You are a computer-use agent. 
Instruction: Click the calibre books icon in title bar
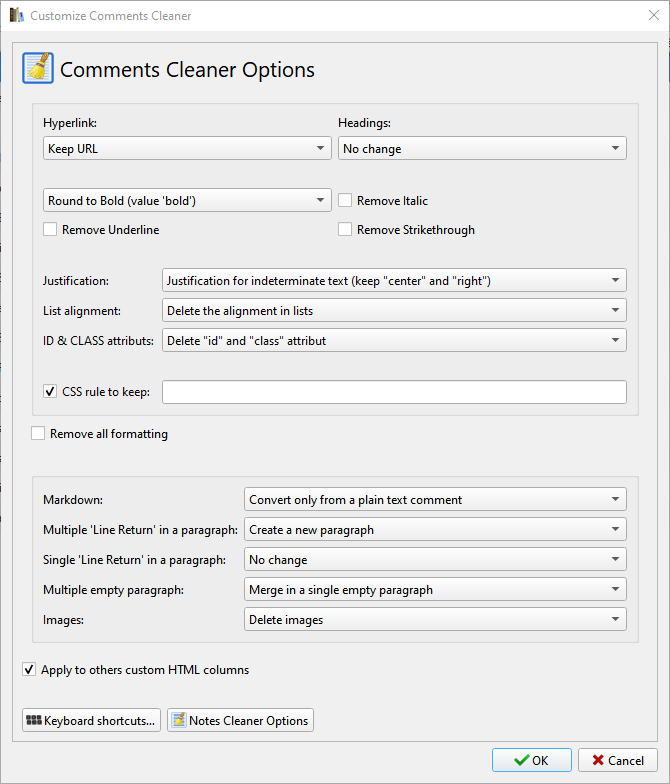tap(16, 15)
